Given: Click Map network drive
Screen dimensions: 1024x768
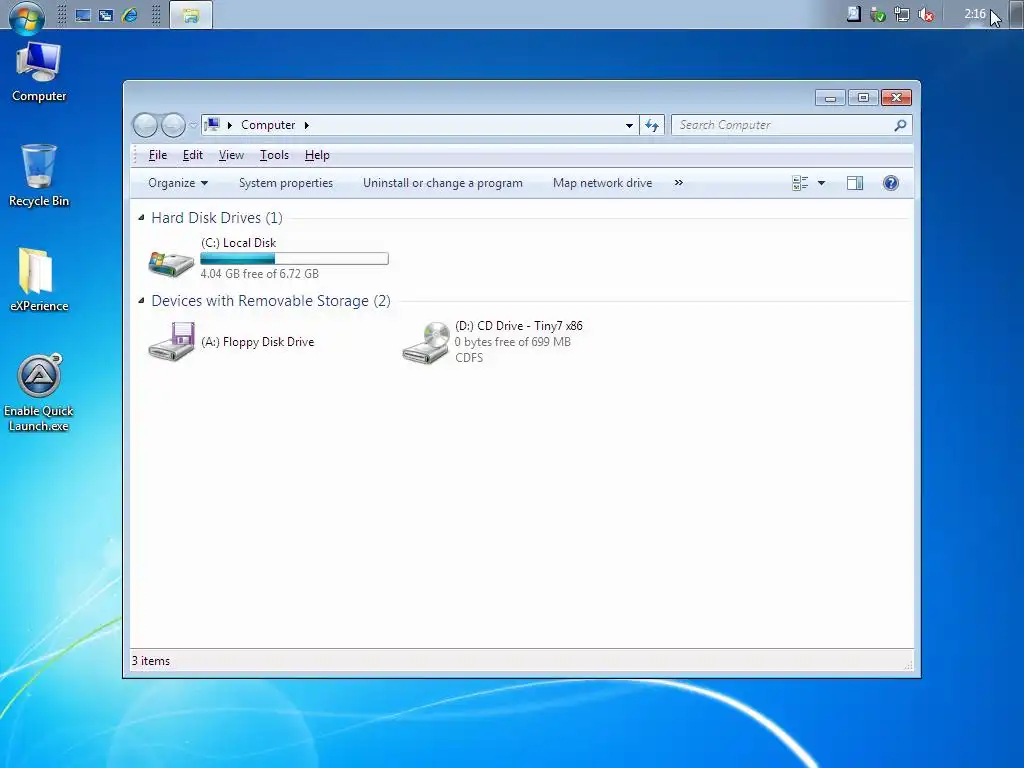Looking at the screenshot, I should pyautogui.click(x=602, y=183).
